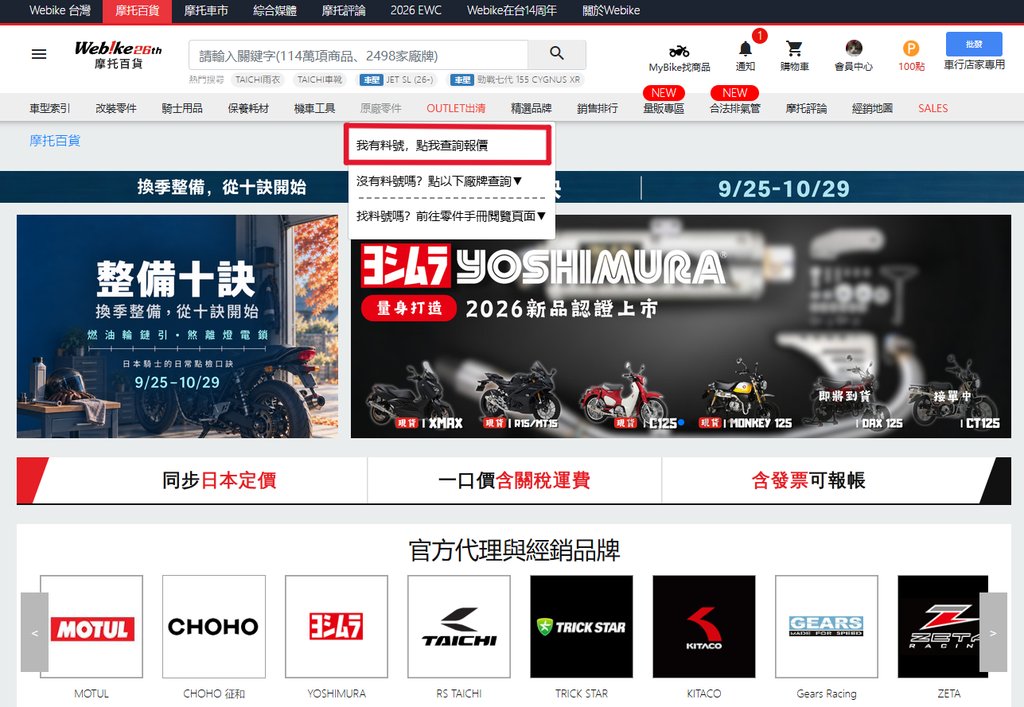The image size is (1024, 707).
Task: Open 原廠零件 navigation menu
Action: (x=381, y=108)
